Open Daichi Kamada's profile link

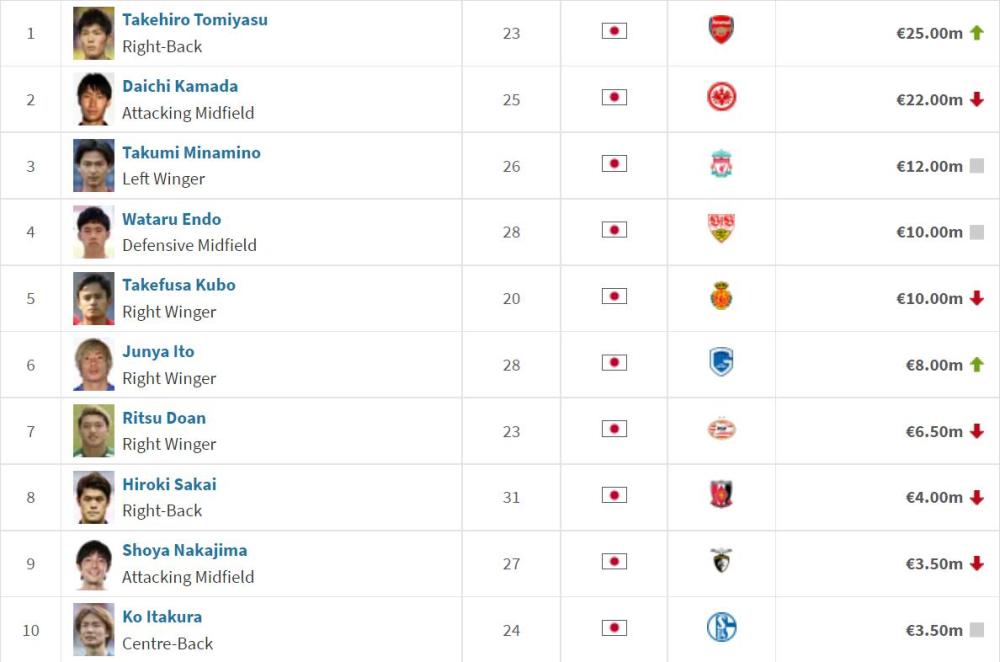click(180, 86)
